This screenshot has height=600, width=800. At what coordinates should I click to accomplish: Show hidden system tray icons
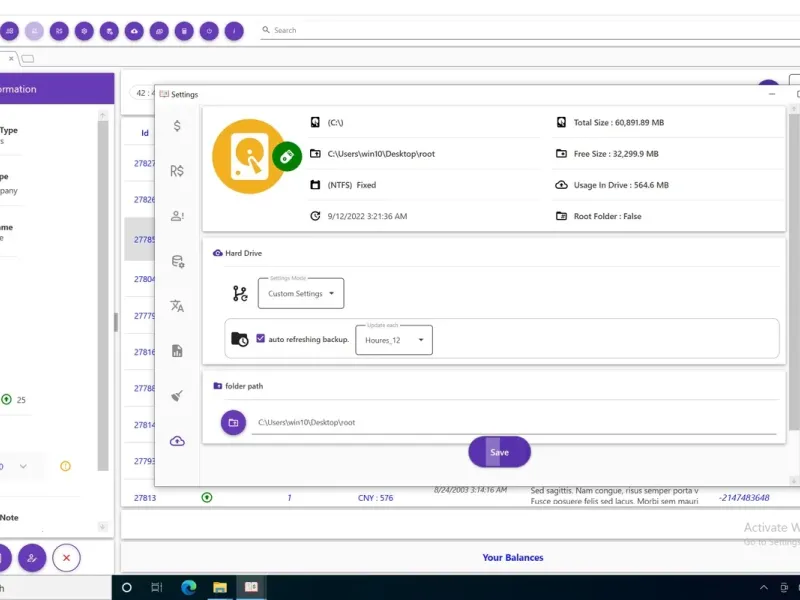(763, 588)
